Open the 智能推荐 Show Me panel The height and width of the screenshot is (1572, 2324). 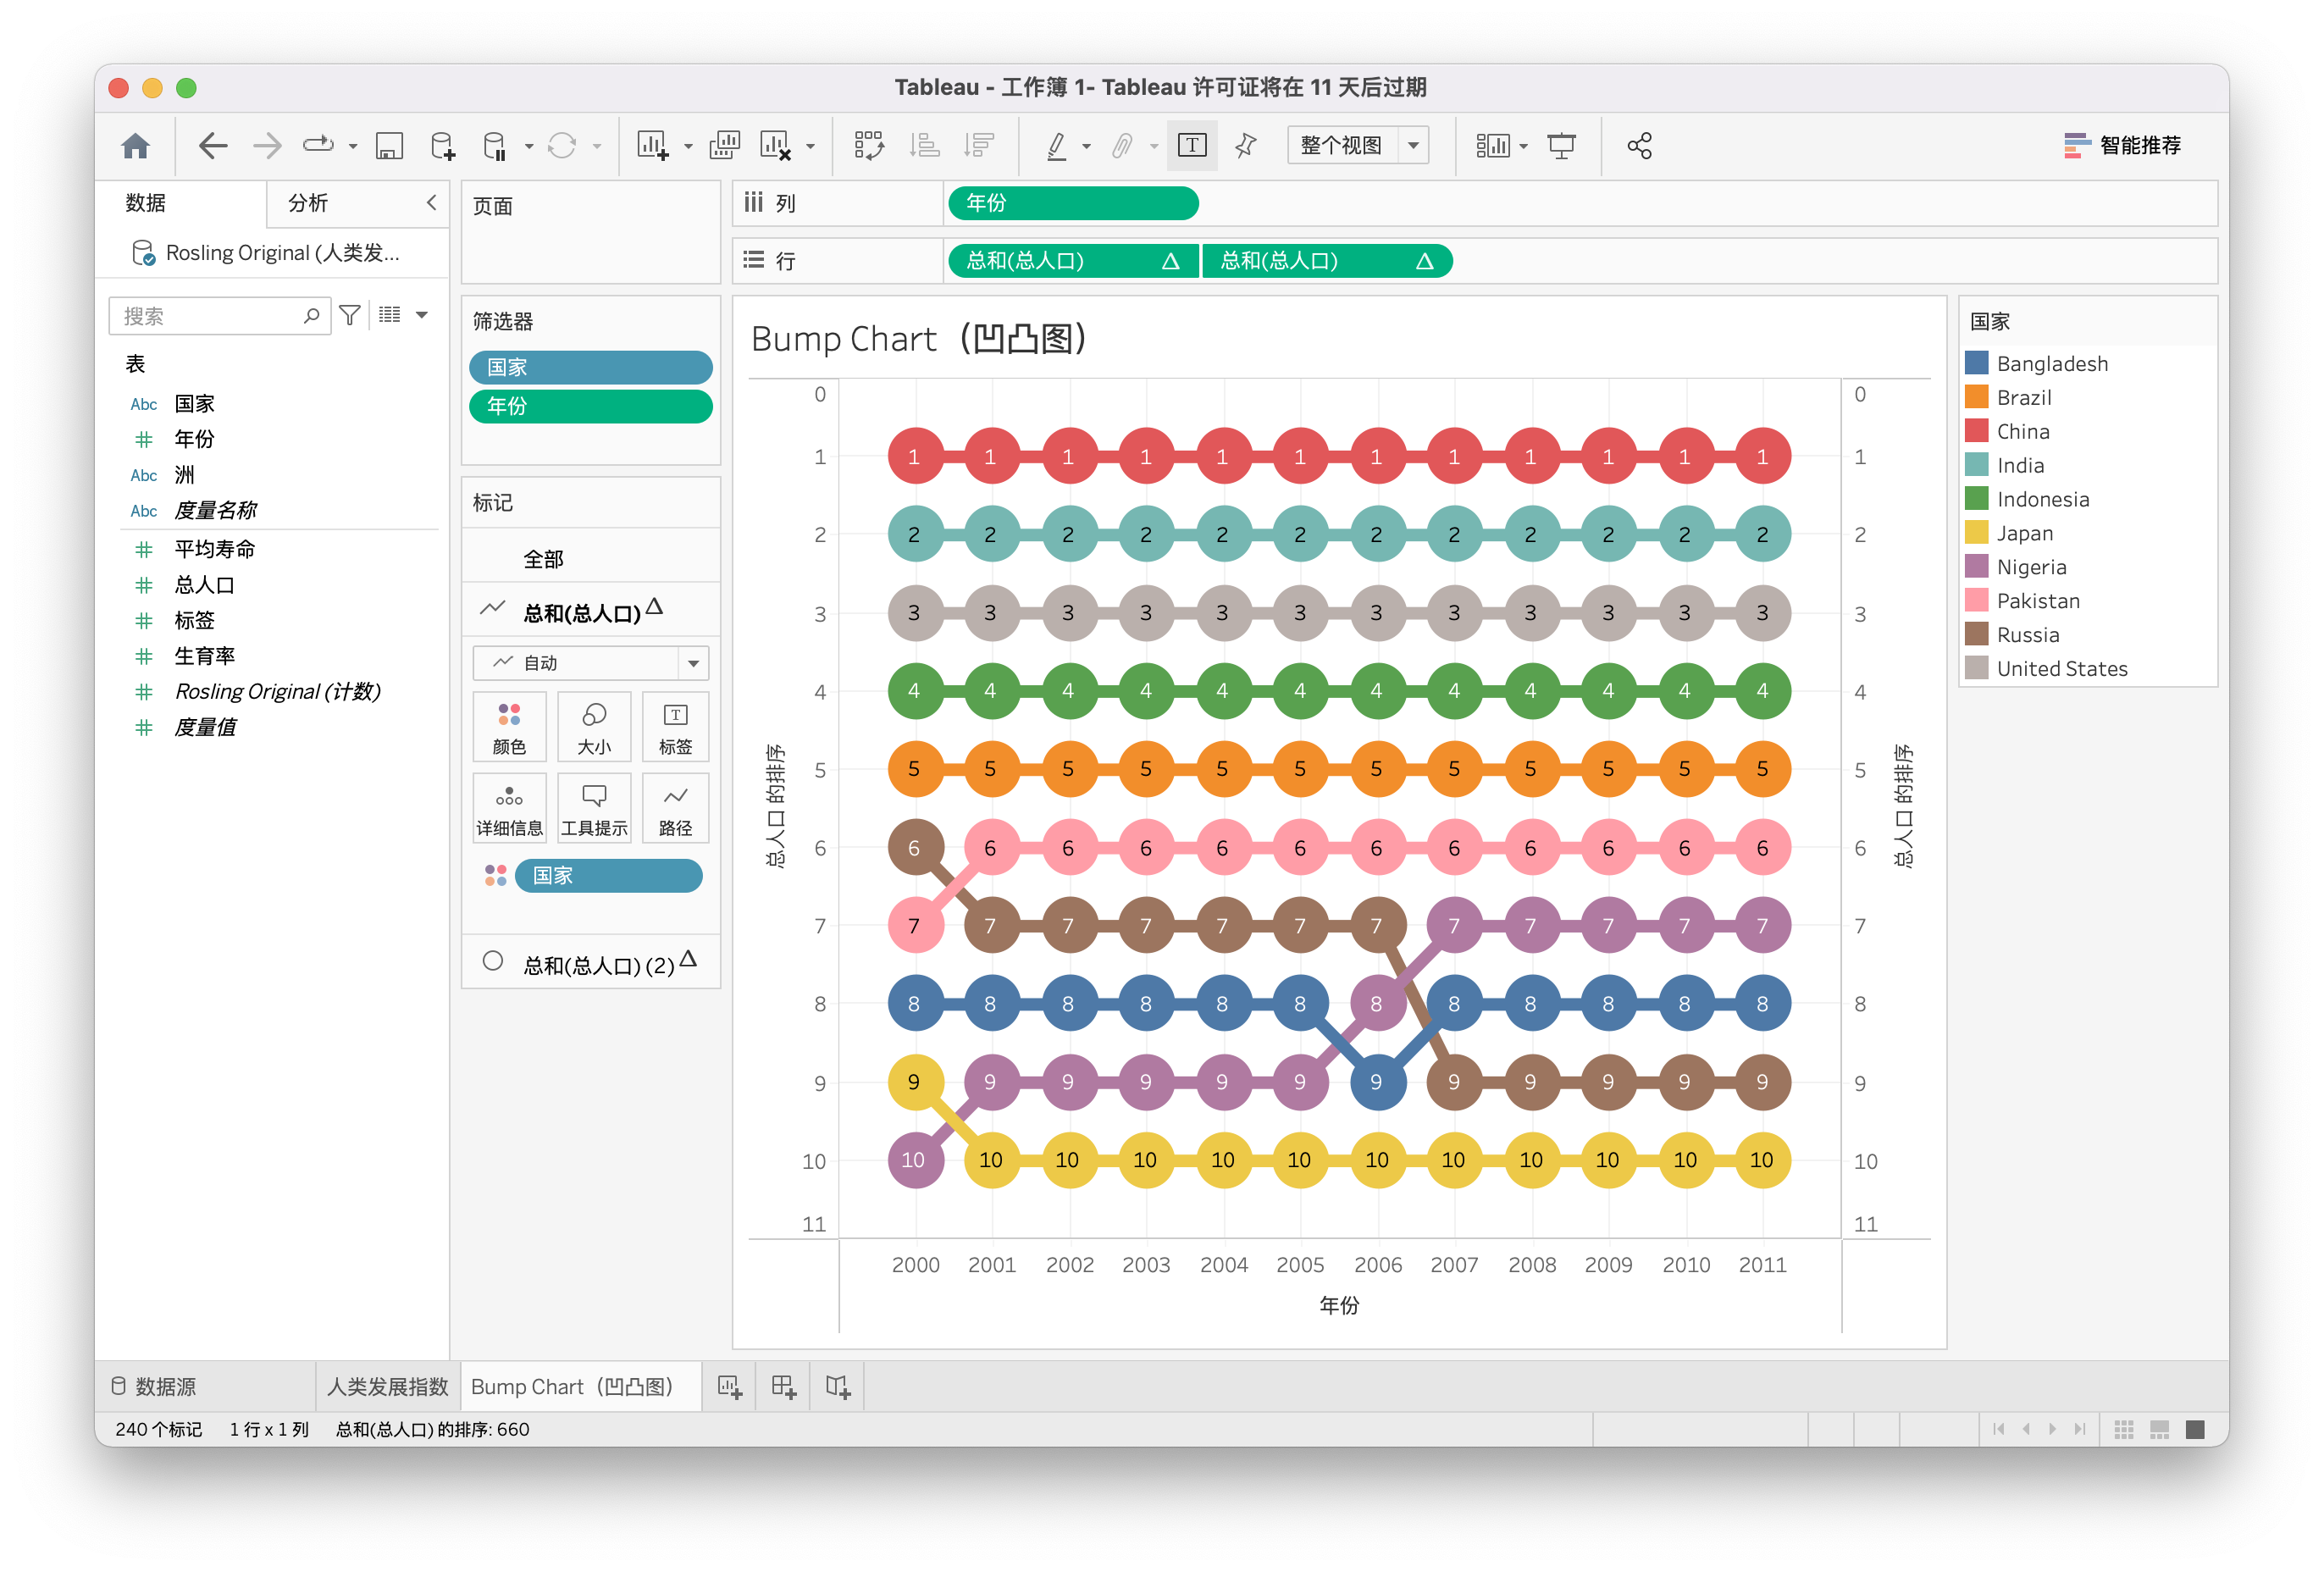click(2122, 146)
